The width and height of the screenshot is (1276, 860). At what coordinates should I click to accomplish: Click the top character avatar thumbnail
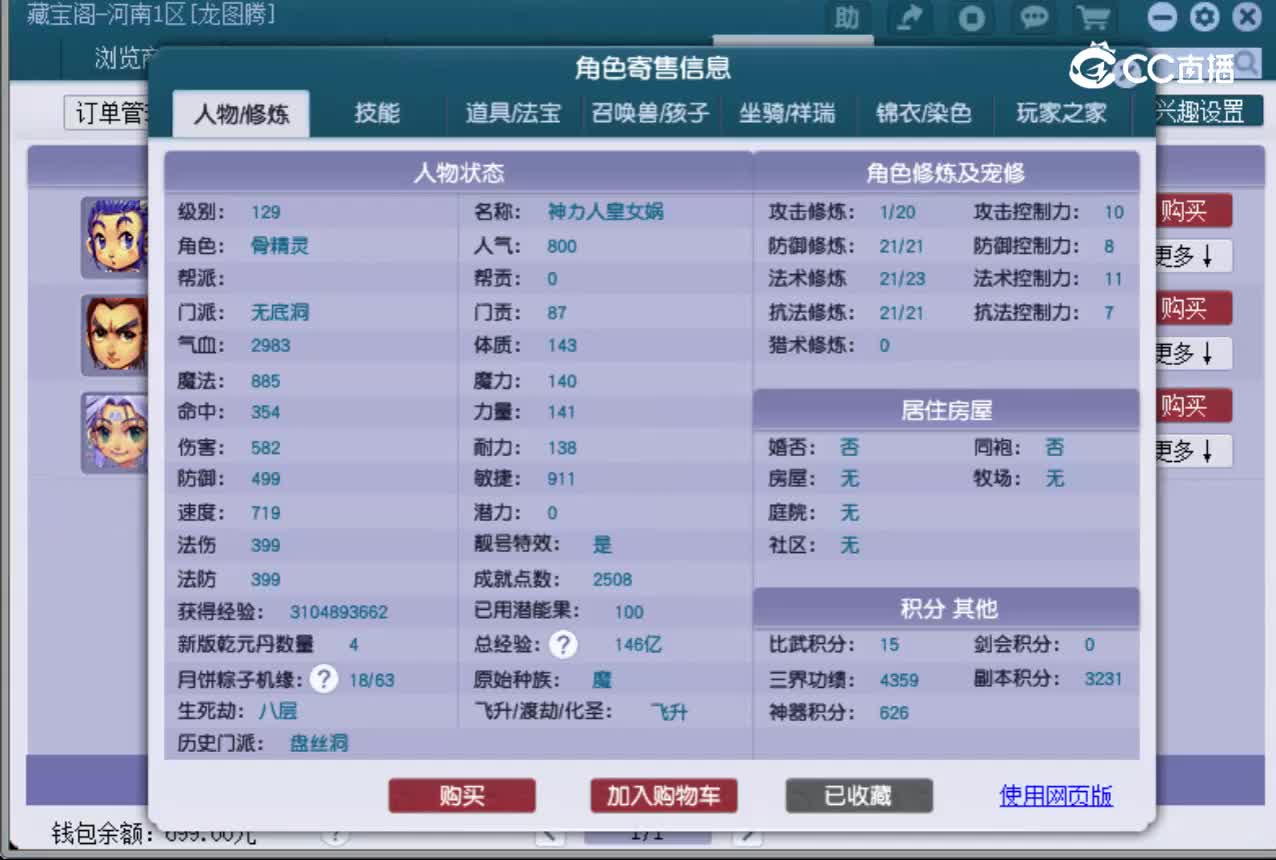(114, 238)
